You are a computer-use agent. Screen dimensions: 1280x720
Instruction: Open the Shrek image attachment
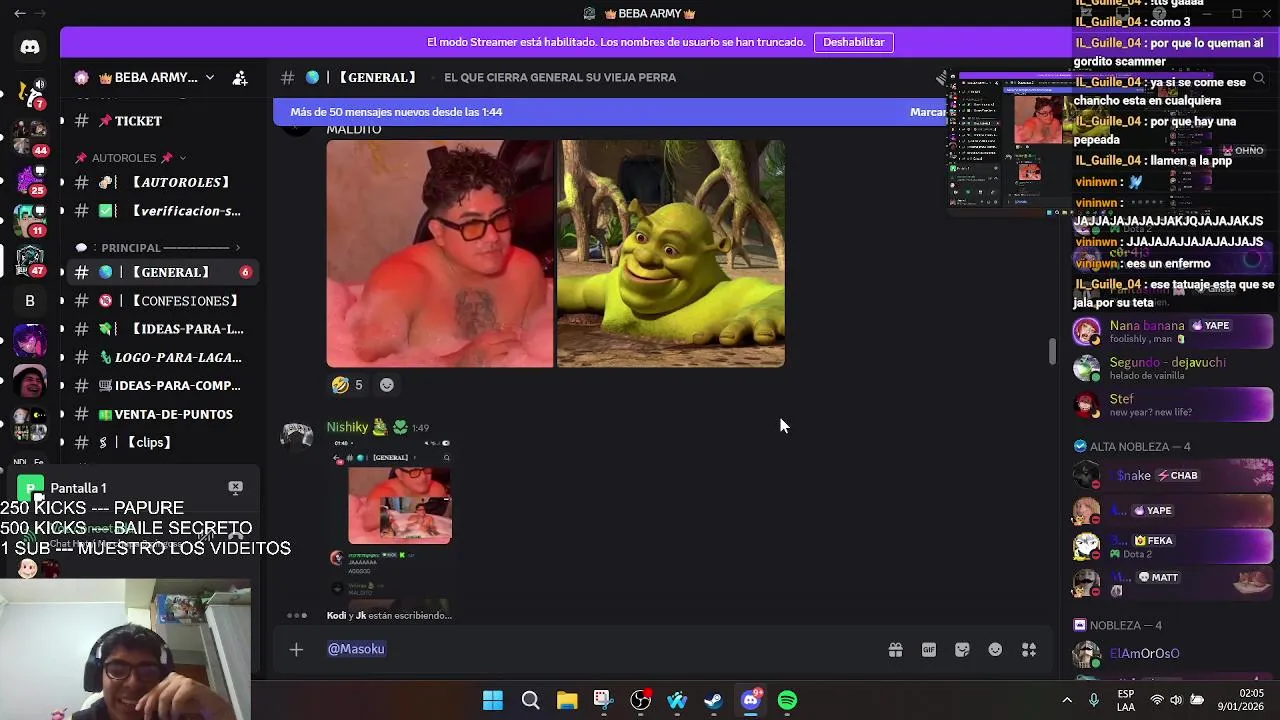[x=671, y=253]
